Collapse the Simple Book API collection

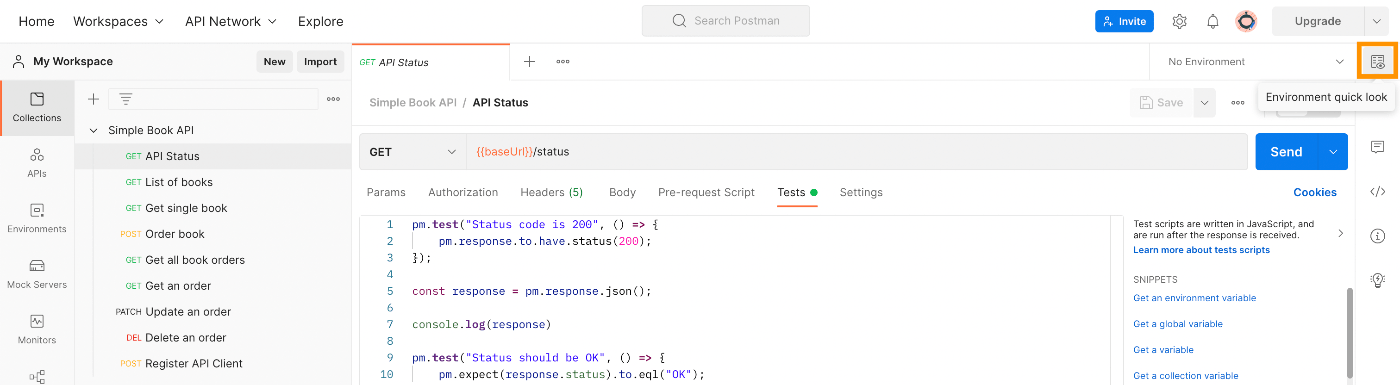click(95, 130)
